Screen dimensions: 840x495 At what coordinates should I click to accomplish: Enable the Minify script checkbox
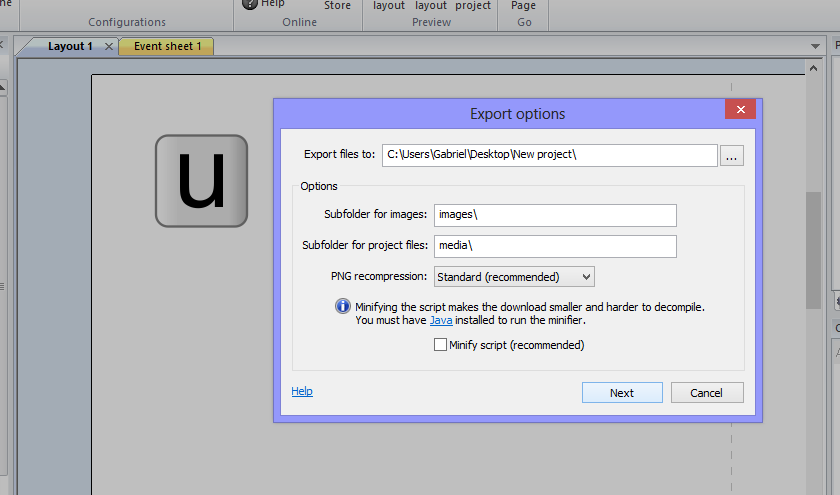440,345
